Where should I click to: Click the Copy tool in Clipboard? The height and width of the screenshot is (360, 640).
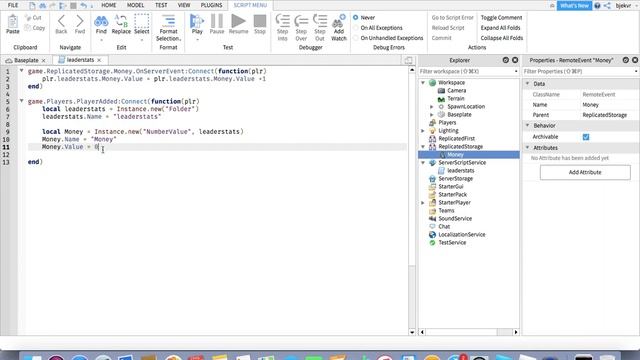coord(34,28)
